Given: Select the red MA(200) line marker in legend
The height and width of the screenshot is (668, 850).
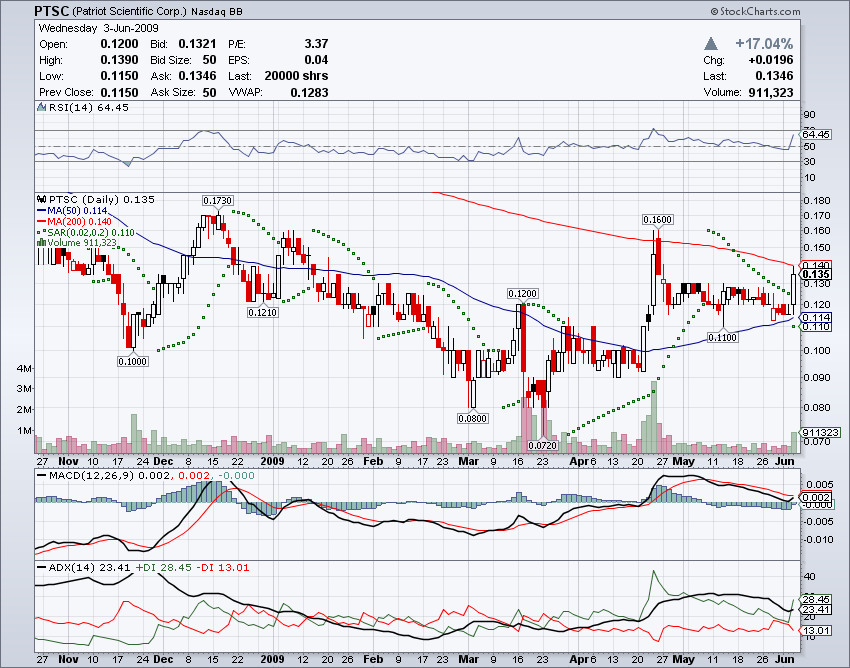Looking at the screenshot, I should 42,221.
